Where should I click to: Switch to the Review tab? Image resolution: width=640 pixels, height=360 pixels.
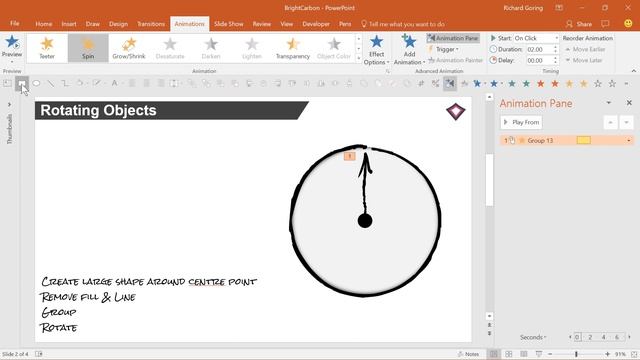[x=262, y=24]
